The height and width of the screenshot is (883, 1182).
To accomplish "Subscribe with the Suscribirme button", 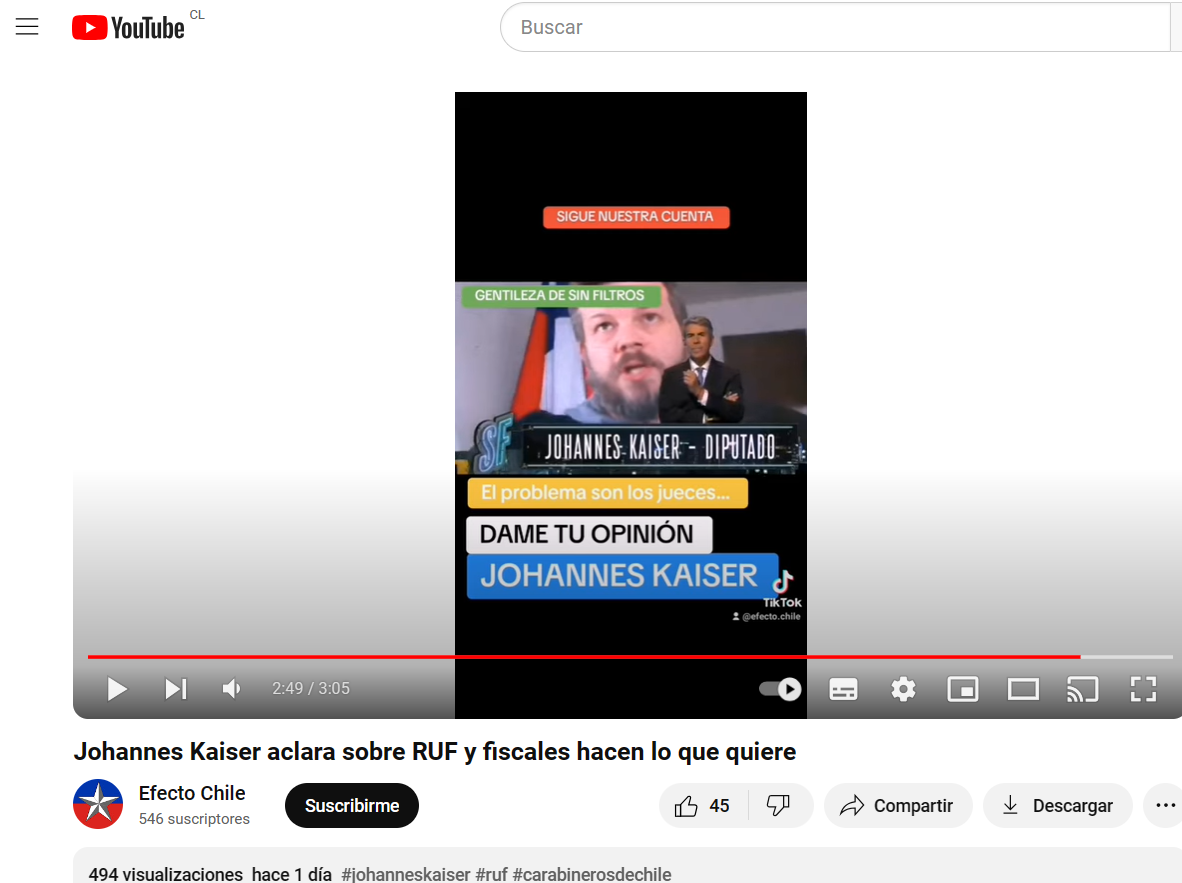I will point(352,805).
